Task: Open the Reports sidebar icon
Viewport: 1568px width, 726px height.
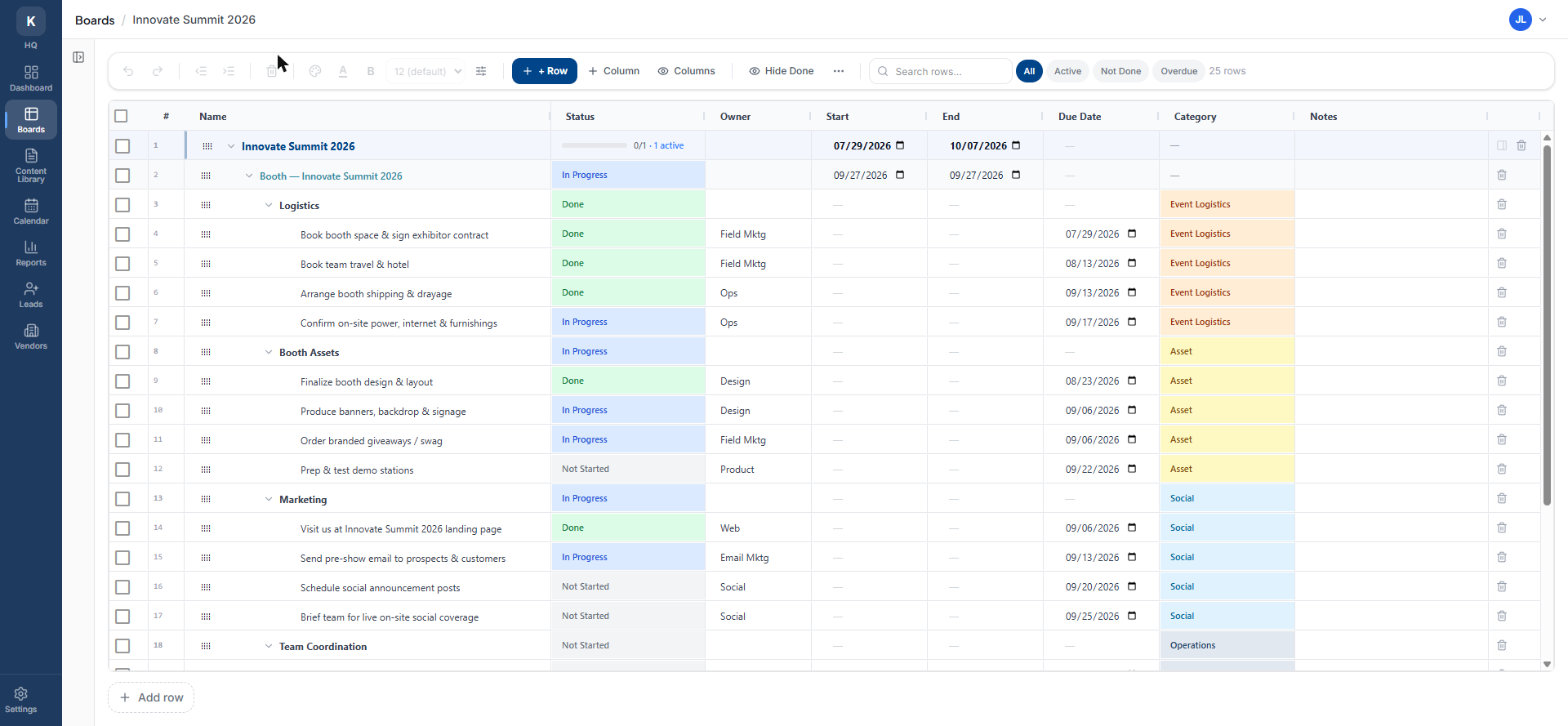Action: click(x=31, y=253)
